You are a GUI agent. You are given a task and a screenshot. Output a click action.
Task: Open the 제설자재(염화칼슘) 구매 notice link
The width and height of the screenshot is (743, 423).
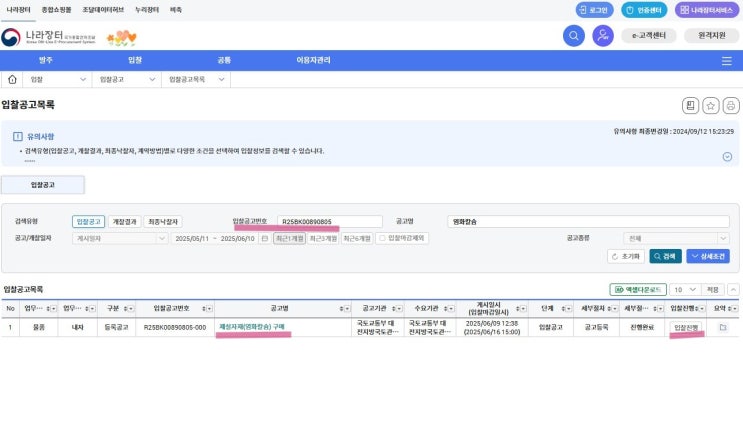point(252,328)
